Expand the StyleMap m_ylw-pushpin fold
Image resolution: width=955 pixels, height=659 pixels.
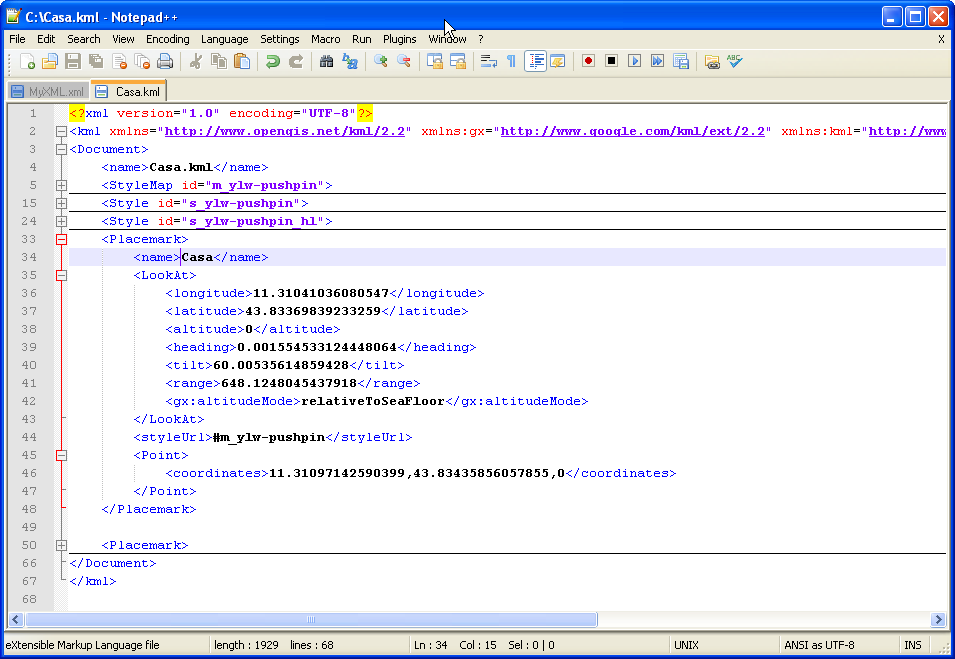pyautogui.click(x=61, y=185)
